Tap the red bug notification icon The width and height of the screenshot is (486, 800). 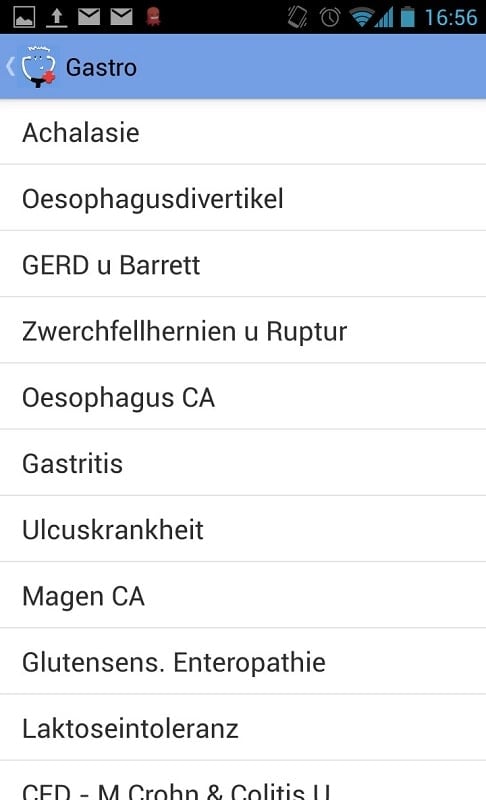153,17
